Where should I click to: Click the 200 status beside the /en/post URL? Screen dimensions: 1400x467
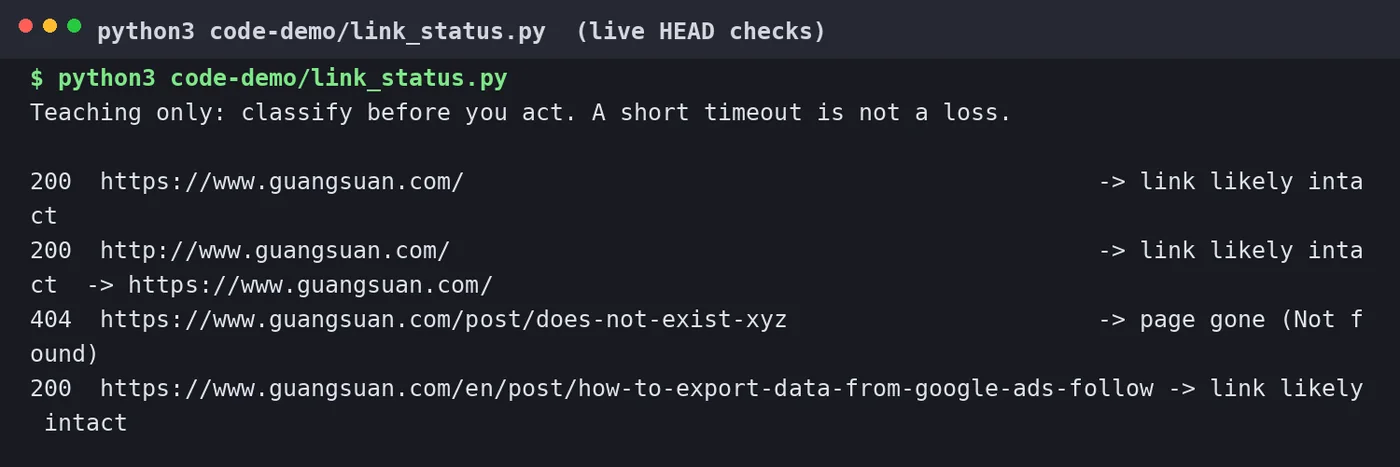[x=51, y=388]
